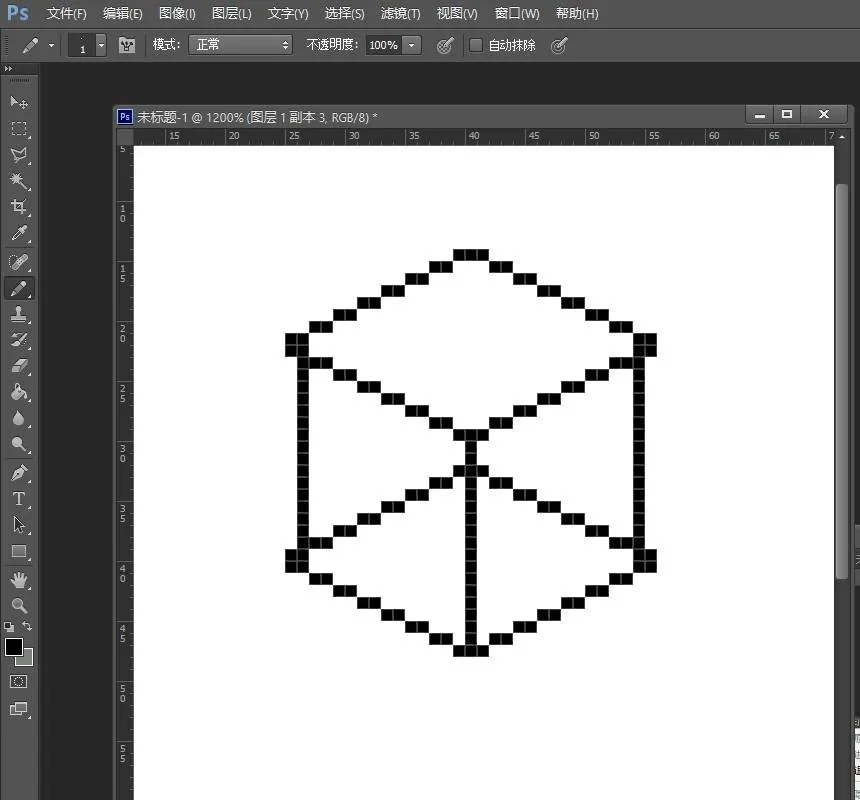The image size is (860, 800).
Task: Toggle the brush panel button
Action: [x=127, y=45]
